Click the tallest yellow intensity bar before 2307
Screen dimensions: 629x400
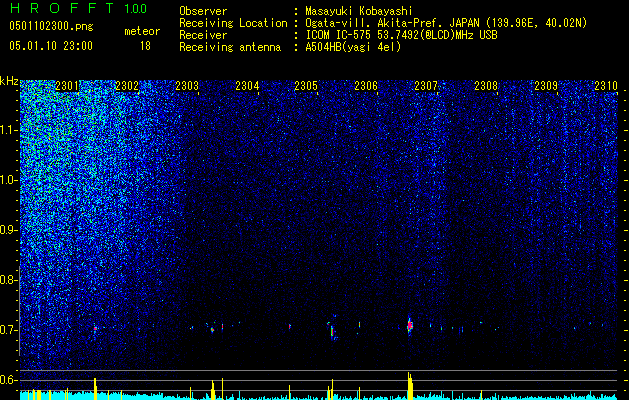tap(409, 386)
